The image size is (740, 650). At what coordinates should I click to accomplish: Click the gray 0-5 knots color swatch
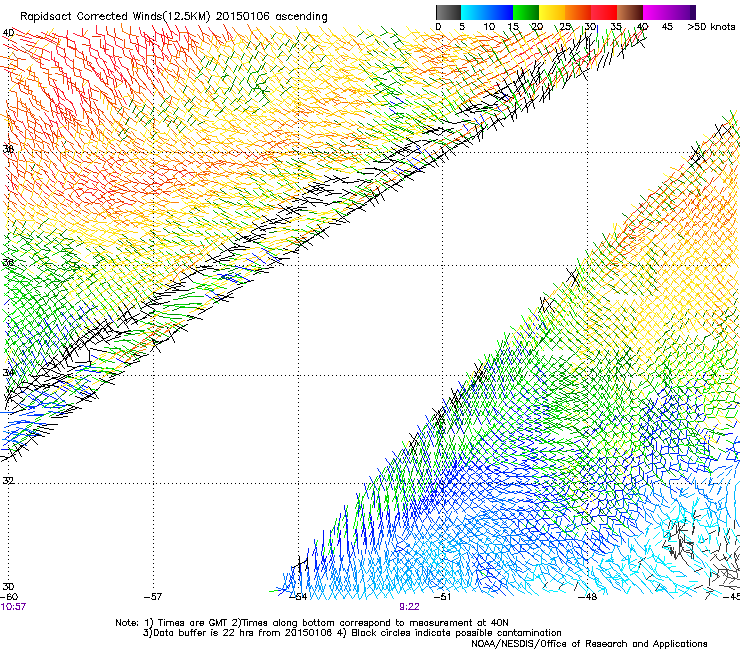pyautogui.click(x=448, y=12)
